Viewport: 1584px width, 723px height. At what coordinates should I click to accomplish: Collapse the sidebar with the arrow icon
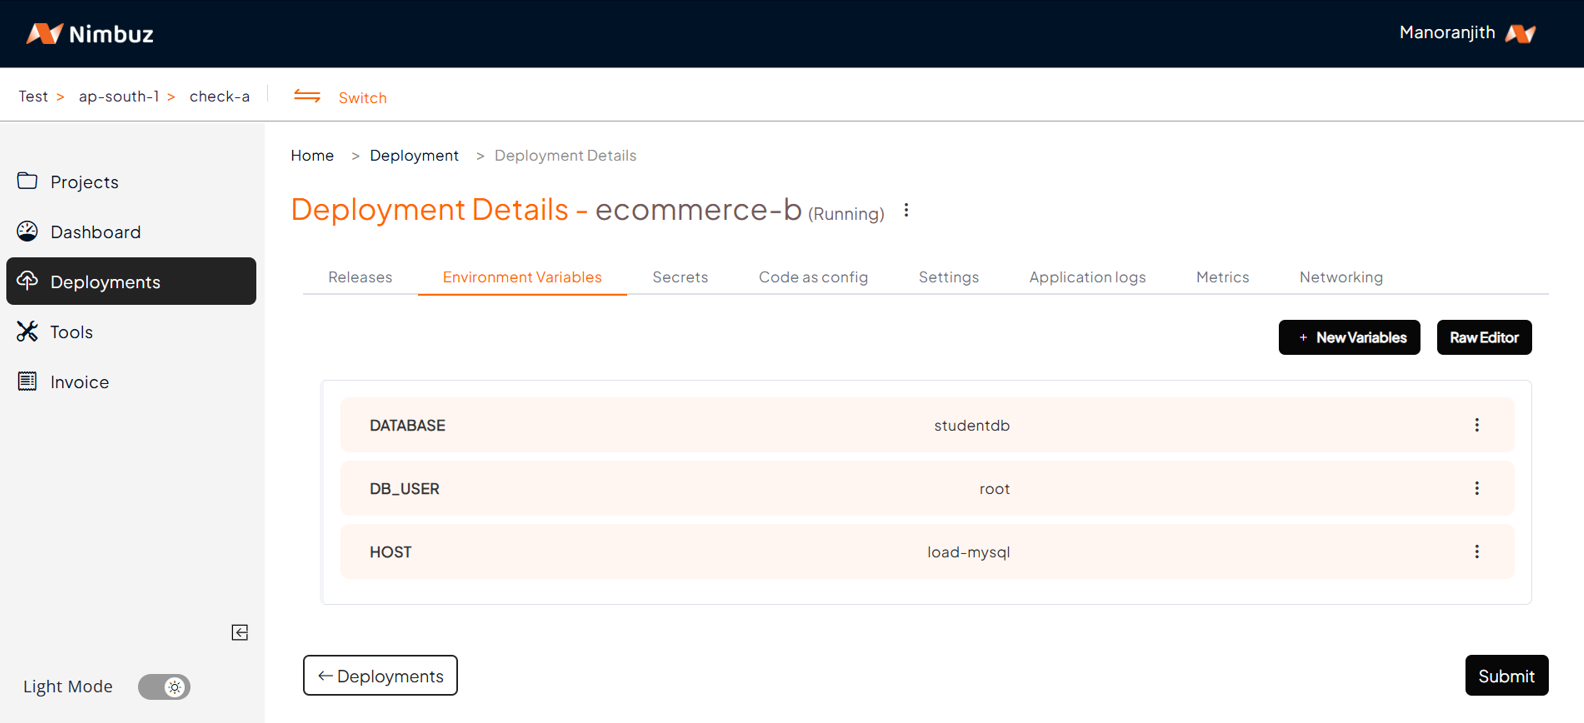[x=240, y=632]
